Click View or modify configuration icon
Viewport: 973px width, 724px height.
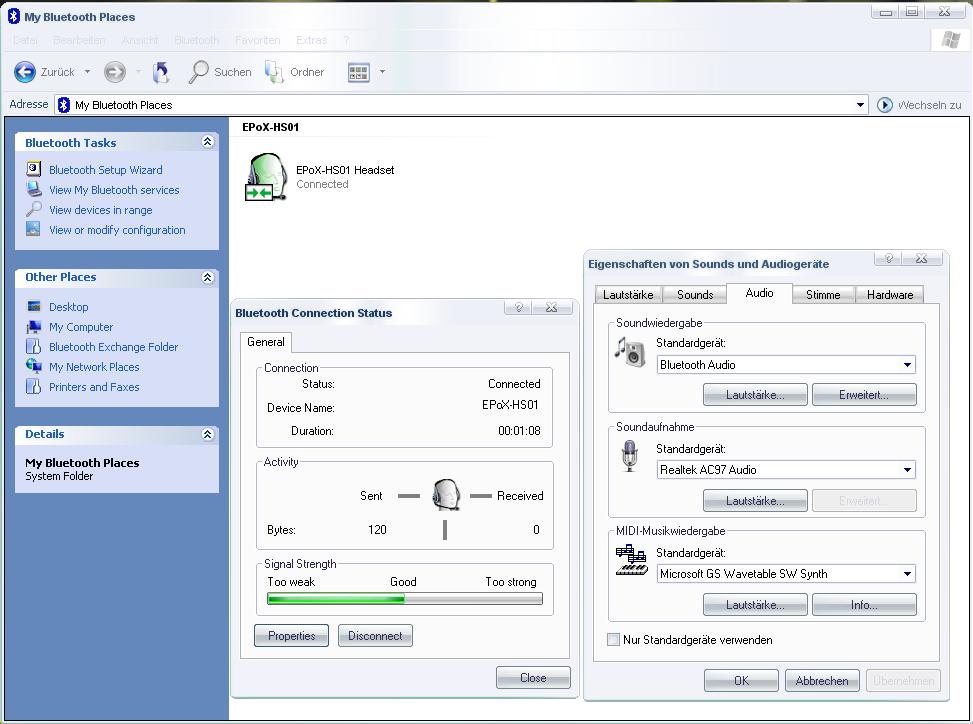coord(34,229)
